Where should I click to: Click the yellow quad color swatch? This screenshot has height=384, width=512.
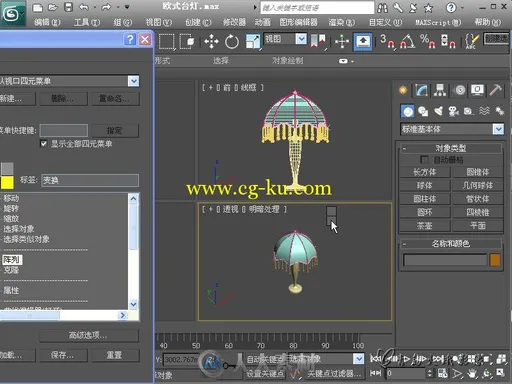click(7, 183)
